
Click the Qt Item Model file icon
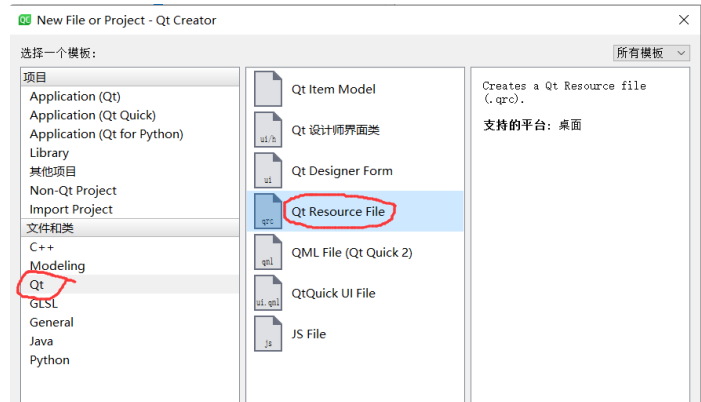(268, 89)
